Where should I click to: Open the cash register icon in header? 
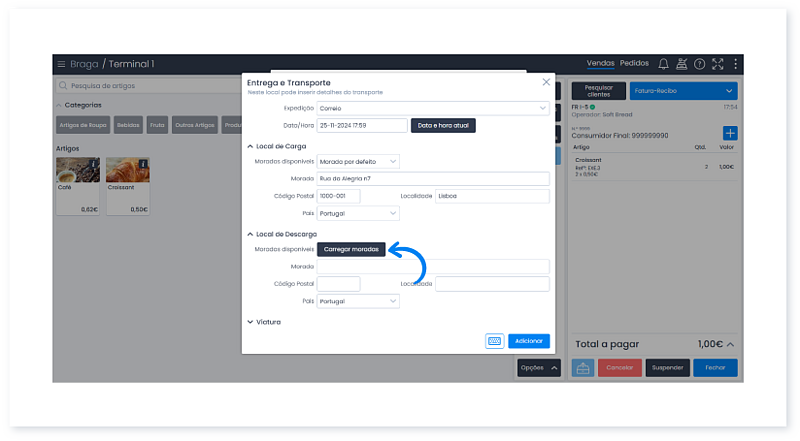pyautogui.click(x=681, y=64)
